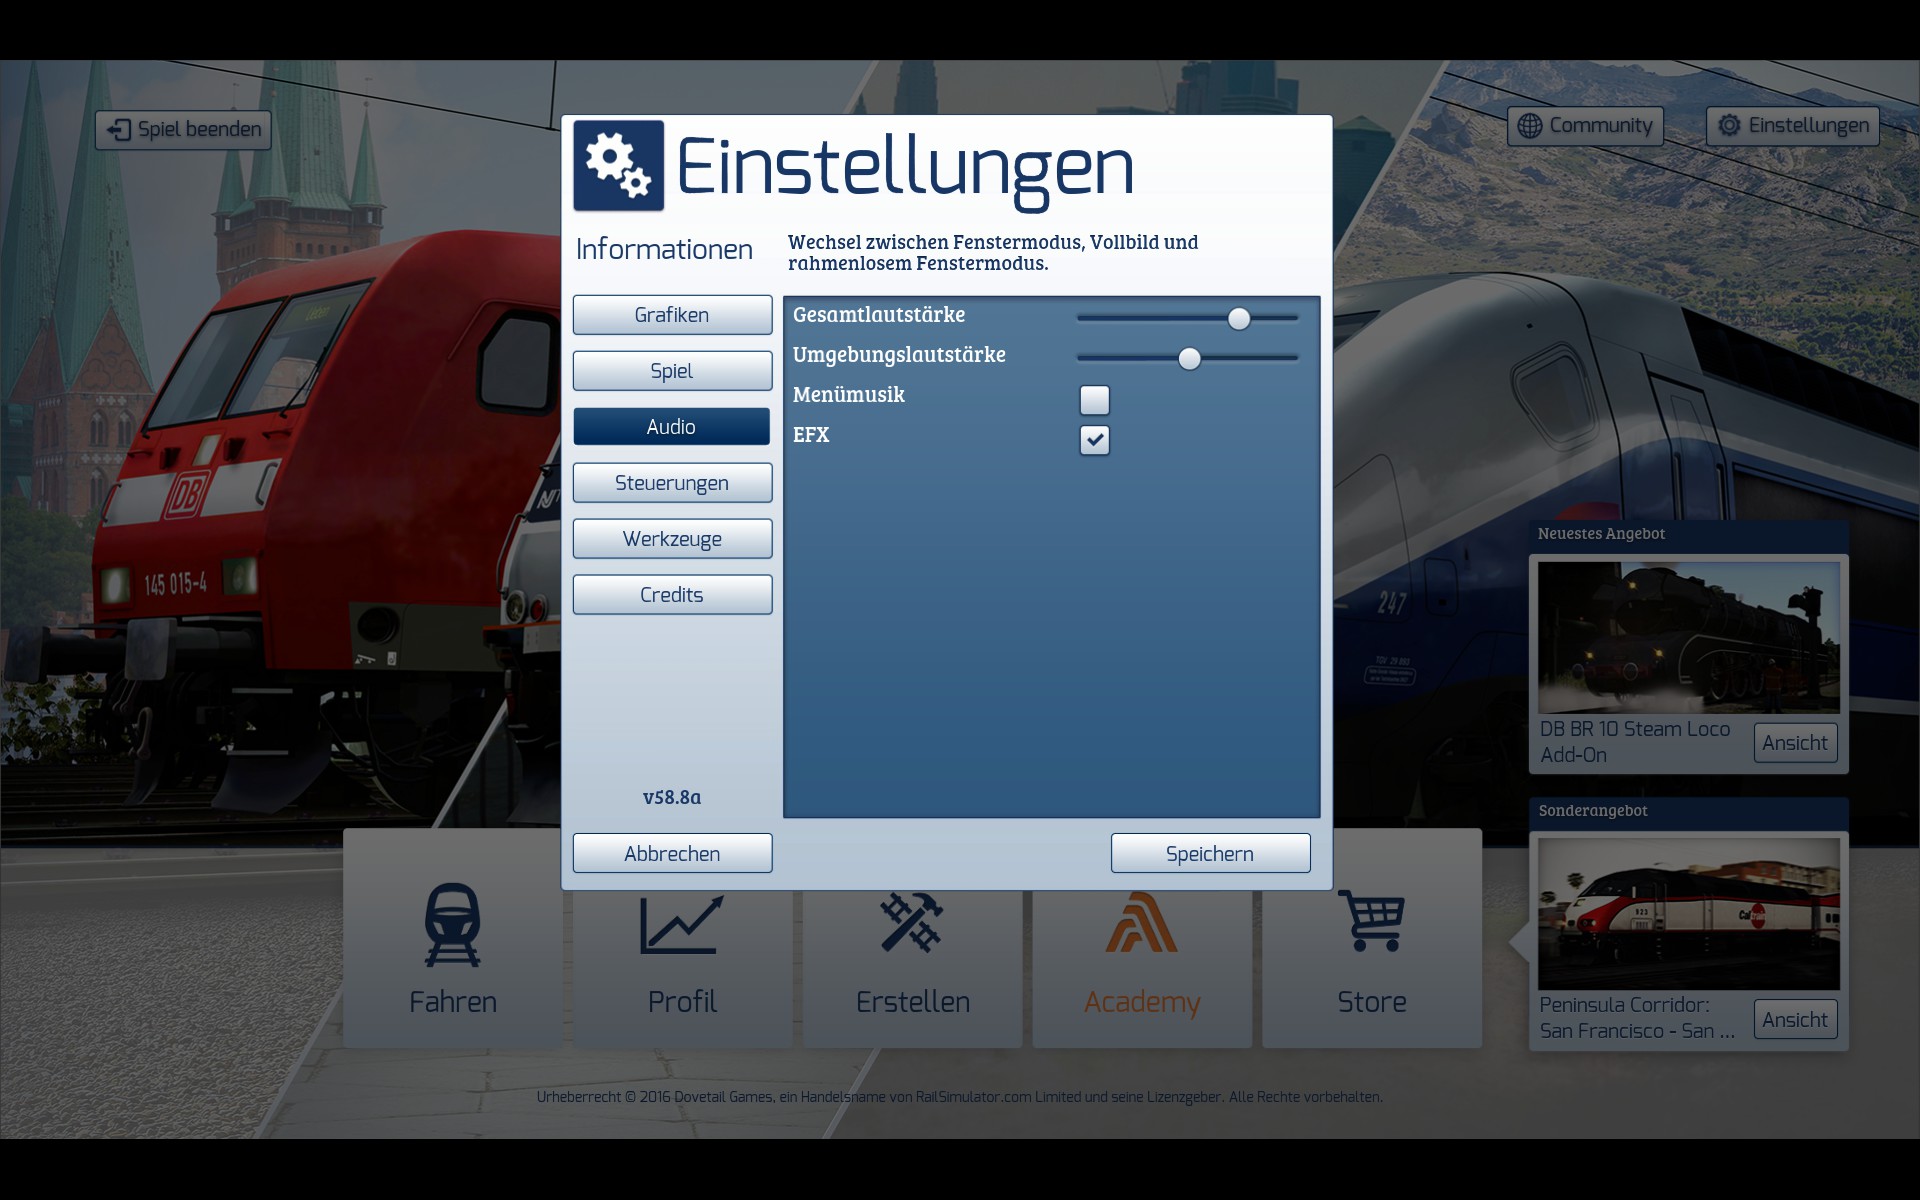The image size is (1920, 1200).
Task: Click the Einstellungen gears icon in dialog header
Action: click(618, 165)
